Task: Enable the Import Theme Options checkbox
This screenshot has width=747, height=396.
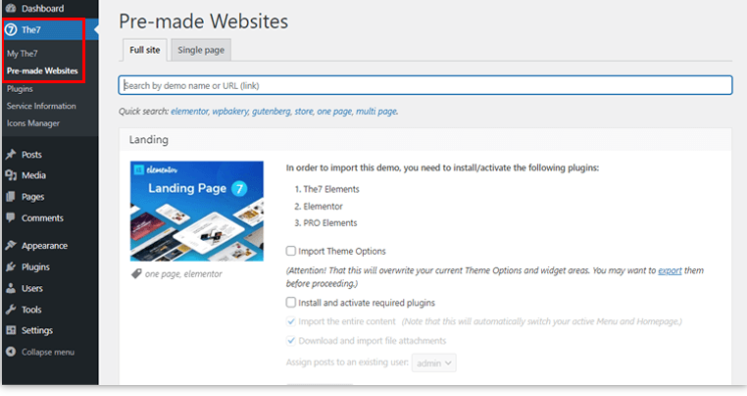Action: [x=291, y=251]
